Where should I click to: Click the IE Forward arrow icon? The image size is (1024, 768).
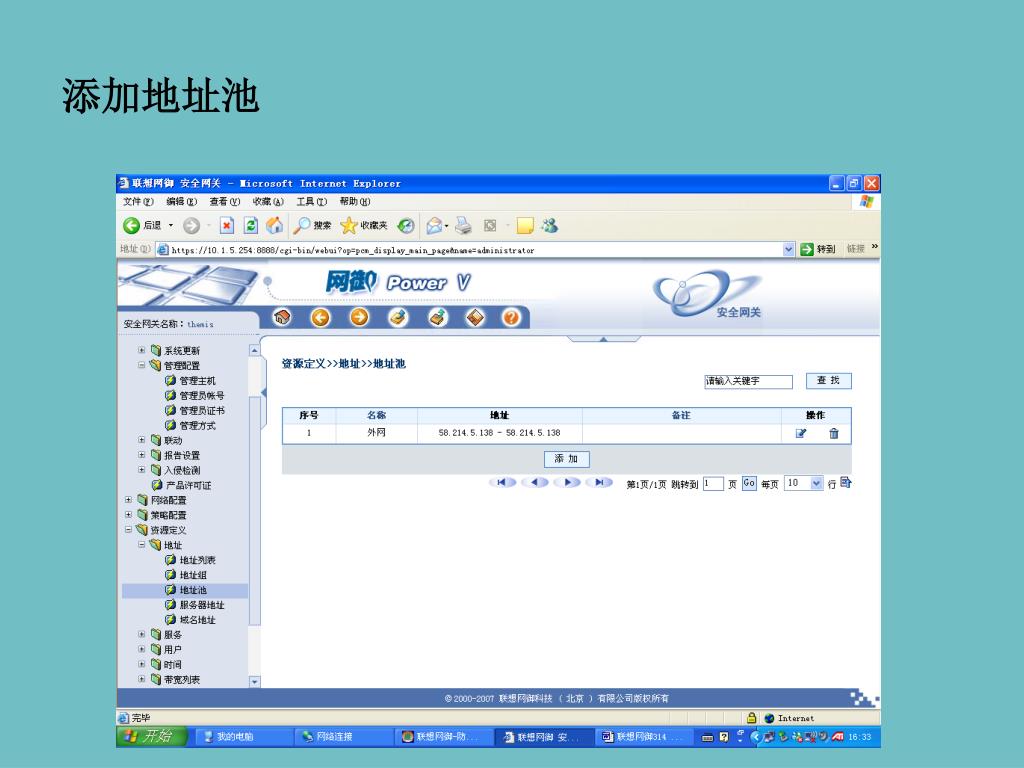(x=191, y=225)
